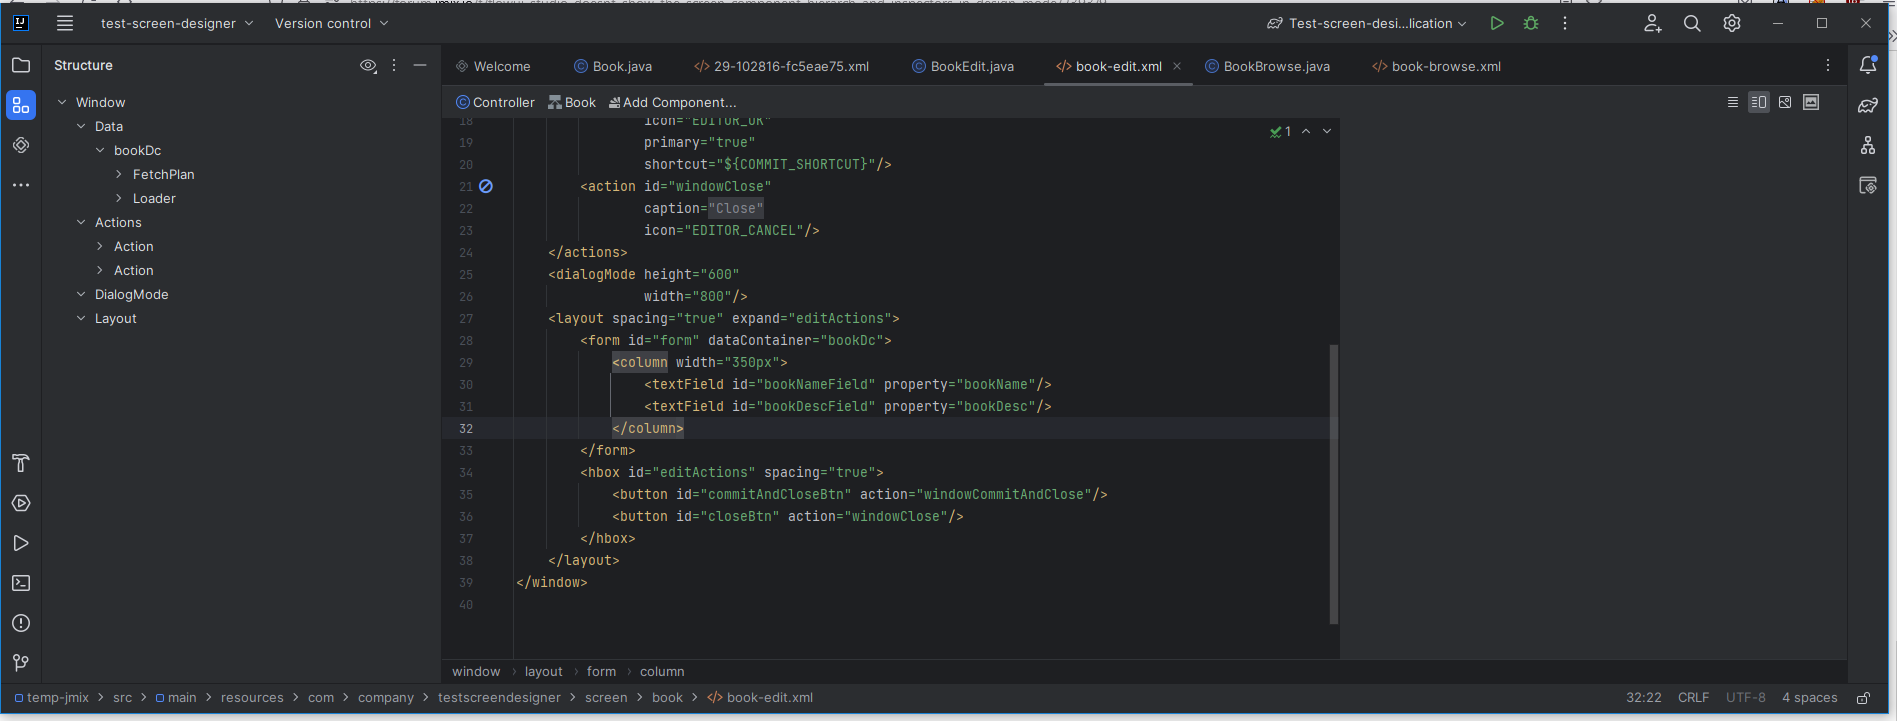Click the 32:22 cursor position indicator
This screenshot has height=721, width=1897.
(1644, 698)
